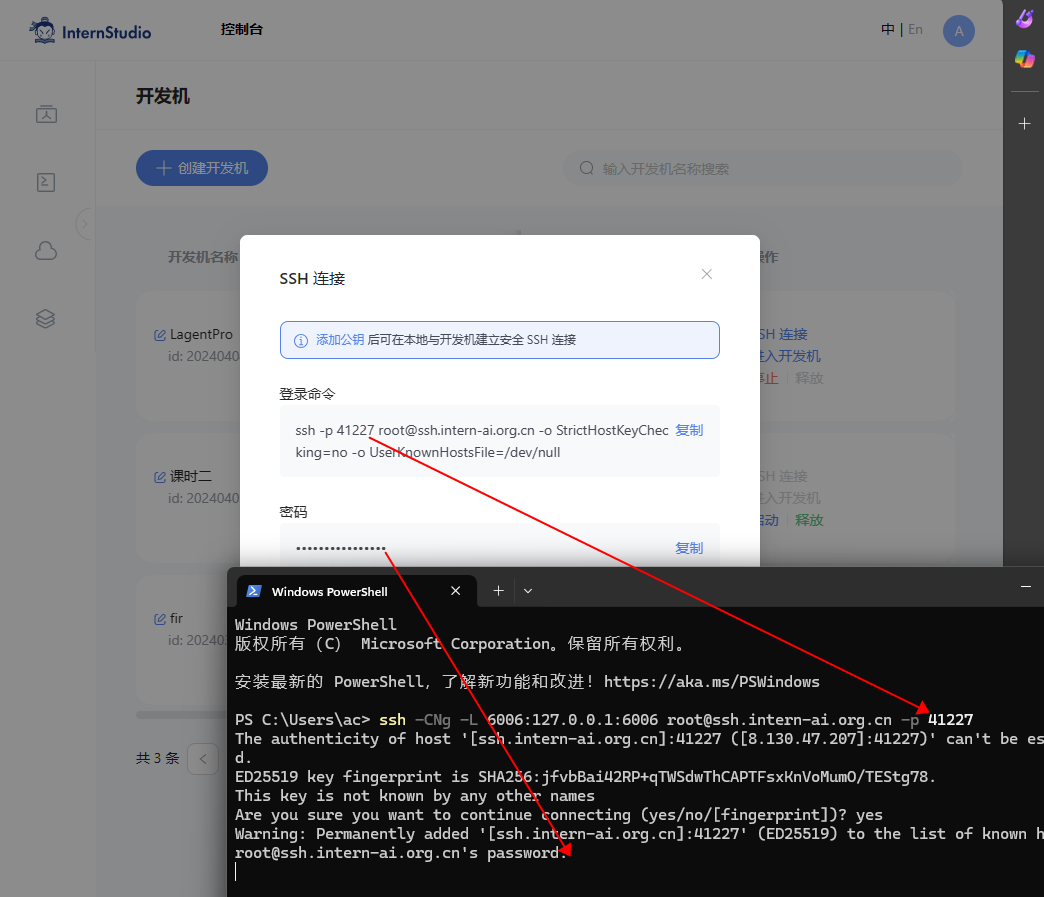Viewport: 1044px width, 897px height.
Task: Click the 输入开发机名称搜索 search field
Action: (x=762, y=168)
